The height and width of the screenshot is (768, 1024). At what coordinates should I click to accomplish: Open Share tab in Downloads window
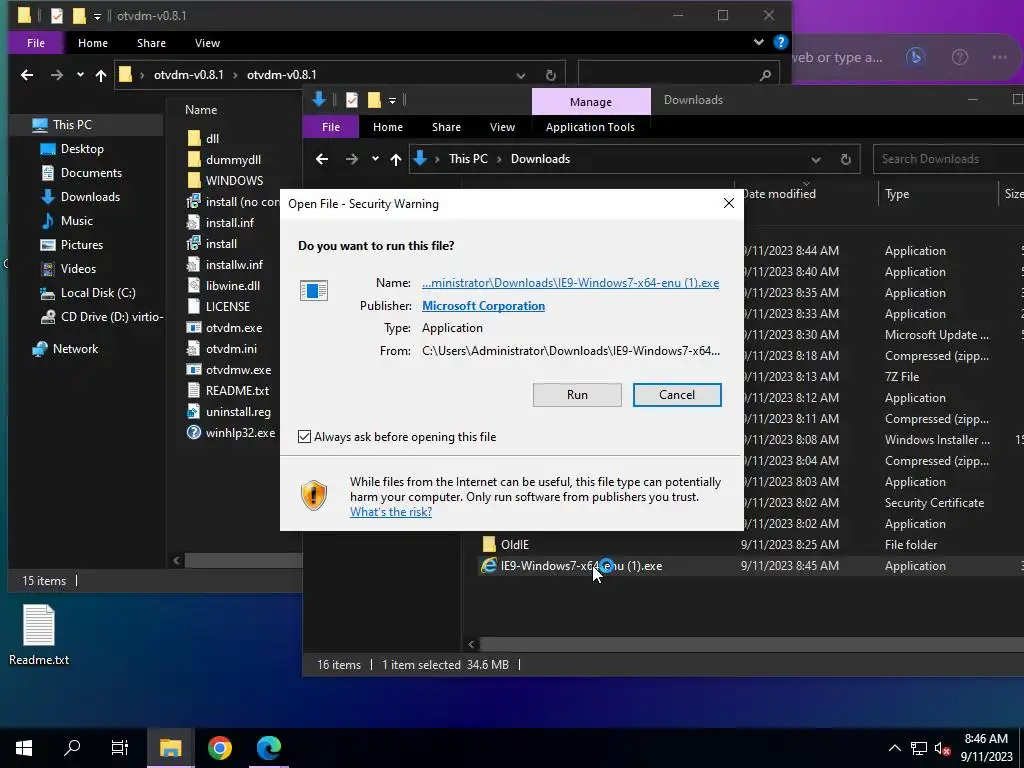click(446, 127)
